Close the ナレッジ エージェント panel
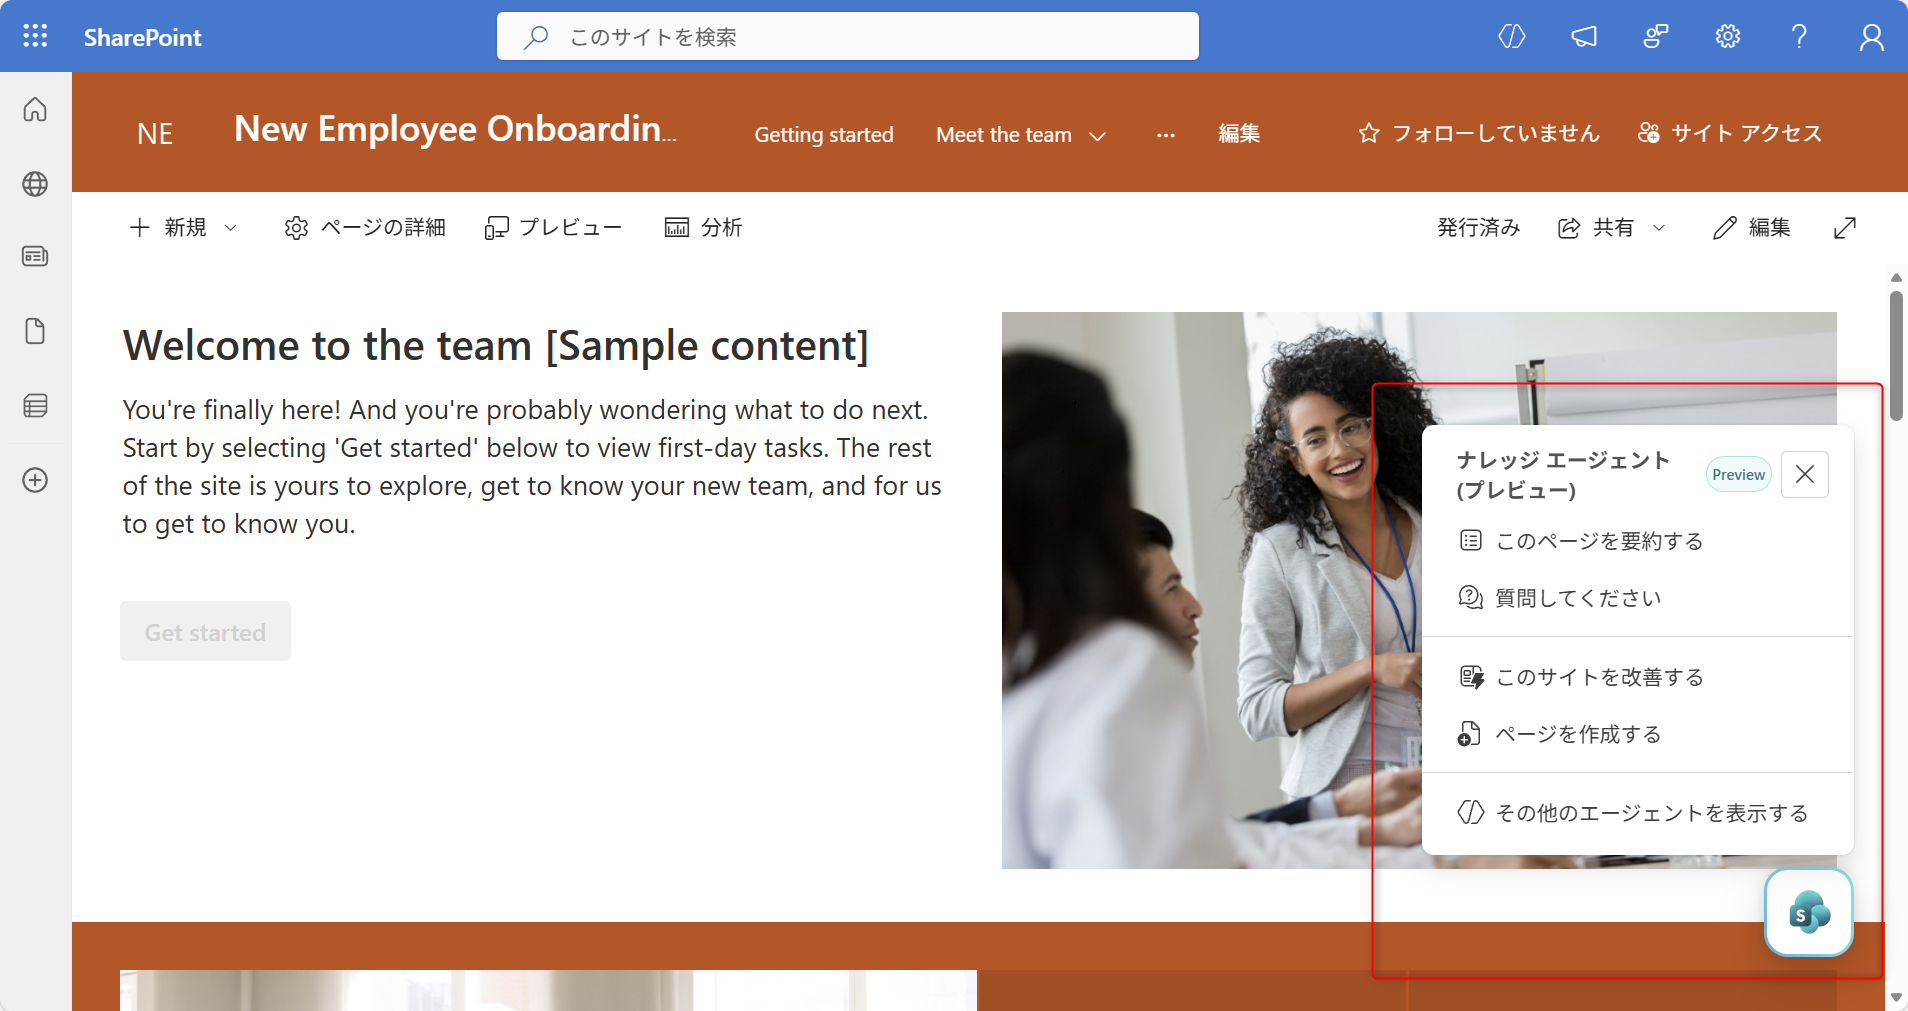The height and width of the screenshot is (1011, 1908). [1804, 475]
